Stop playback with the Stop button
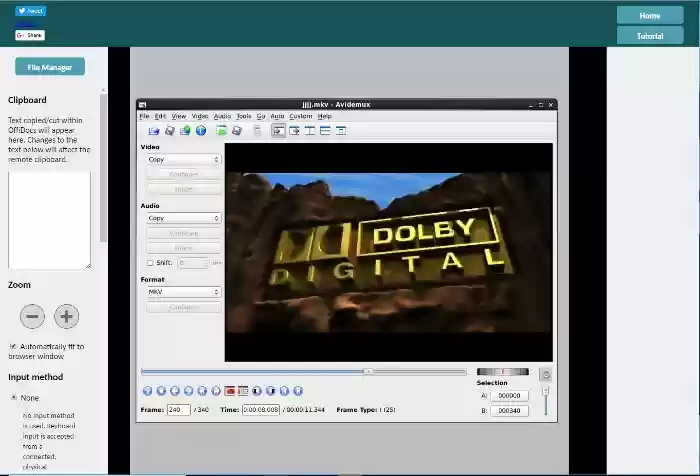This screenshot has height=476, width=700. 161,391
